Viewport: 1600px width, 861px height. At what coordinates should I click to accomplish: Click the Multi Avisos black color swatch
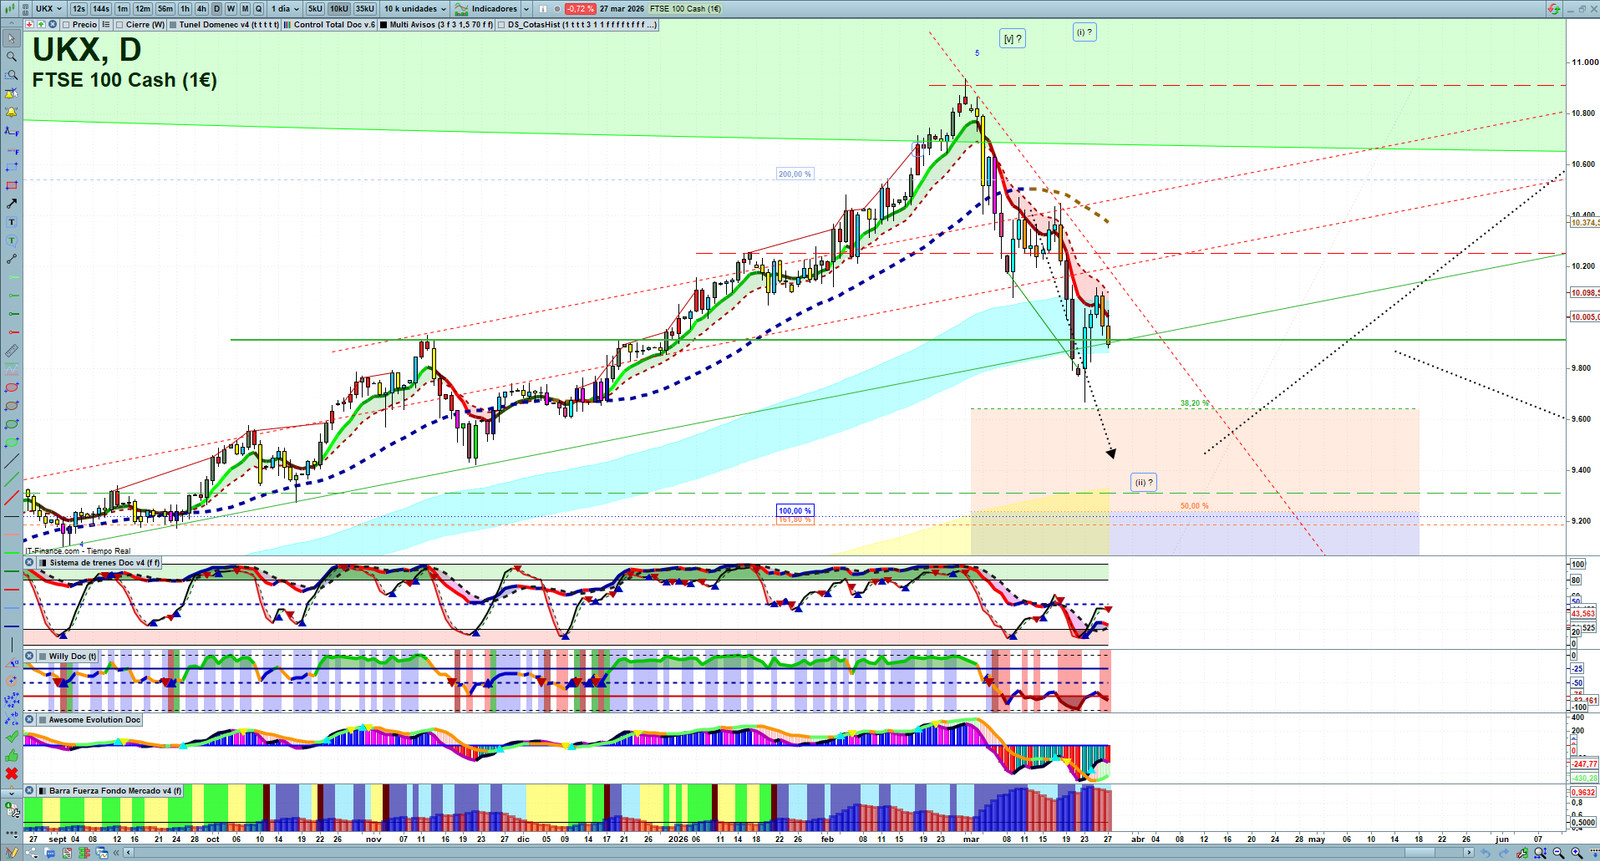coord(384,25)
